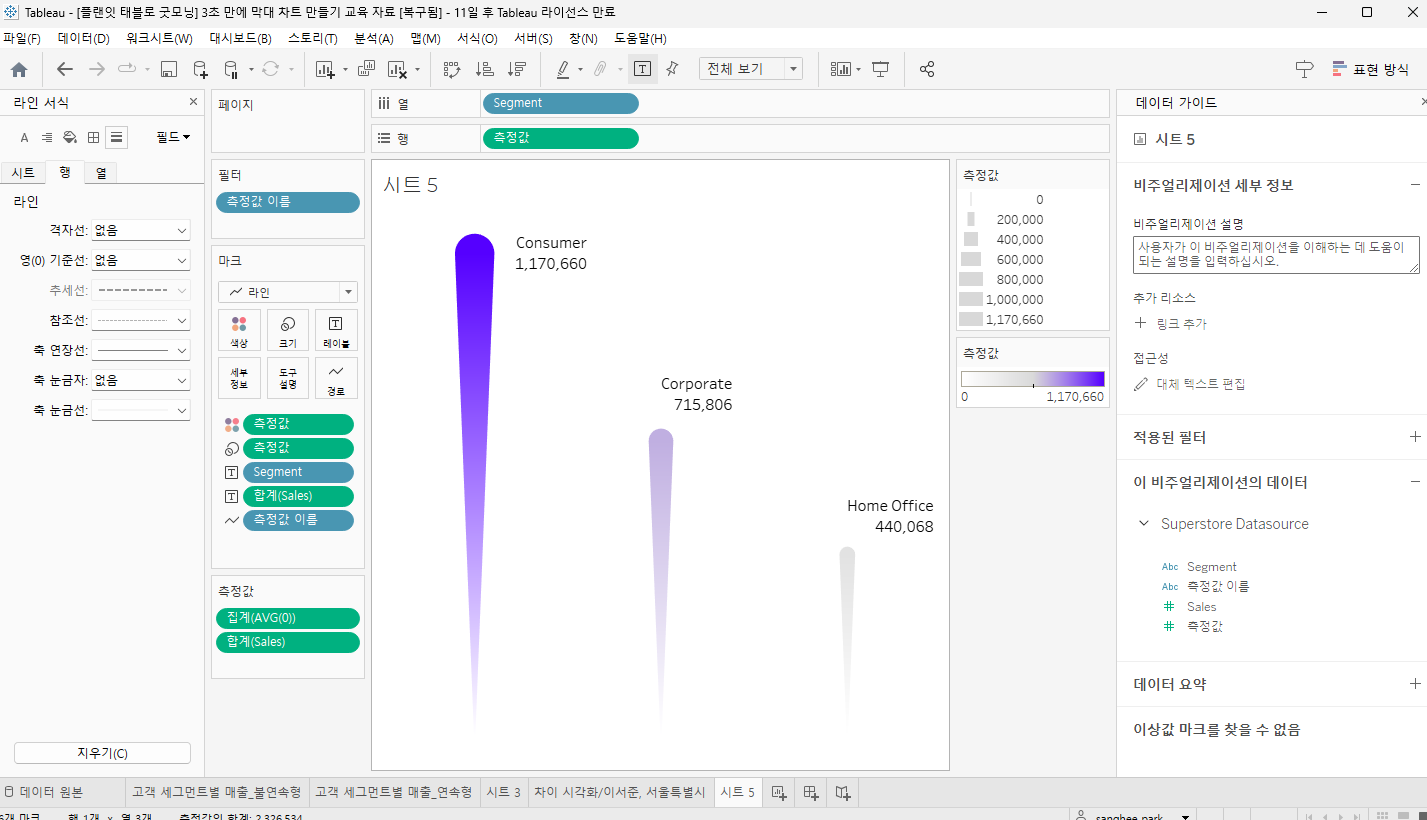The width and height of the screenshot is (1427, 820).
Task: Switch to the 열 format tab
Action: [101, 173]
